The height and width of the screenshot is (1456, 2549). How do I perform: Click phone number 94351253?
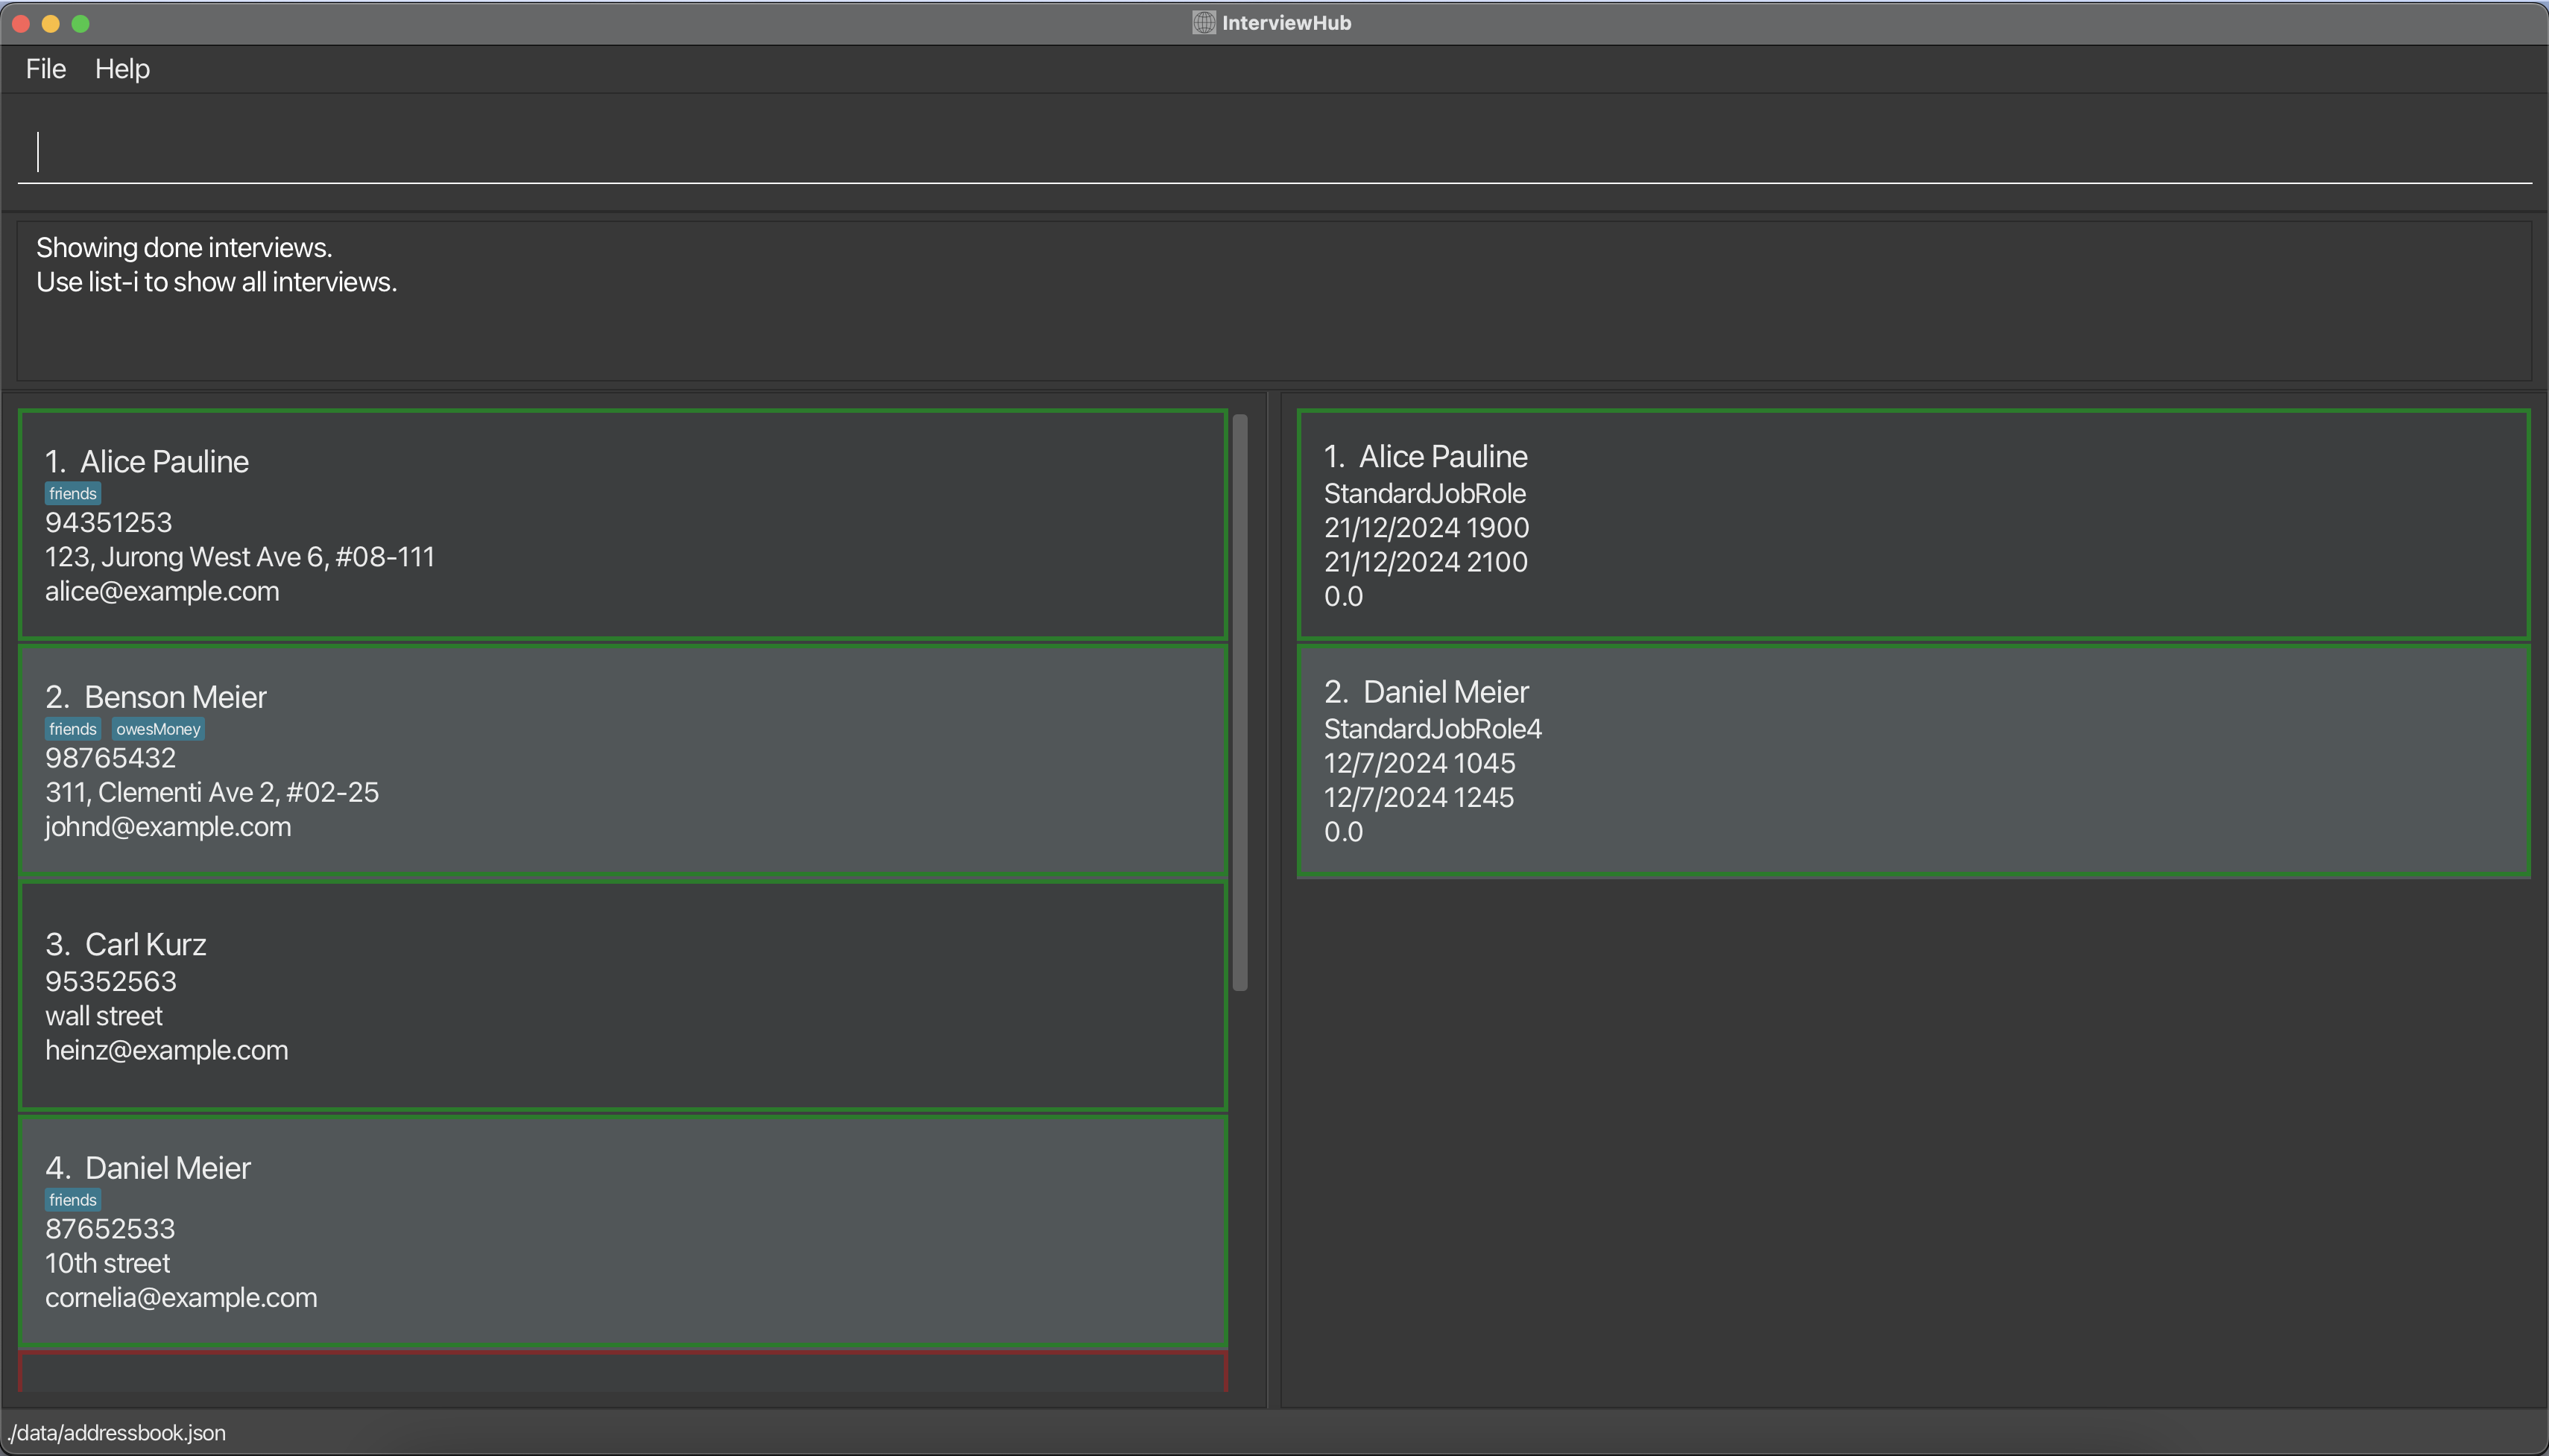108,522
